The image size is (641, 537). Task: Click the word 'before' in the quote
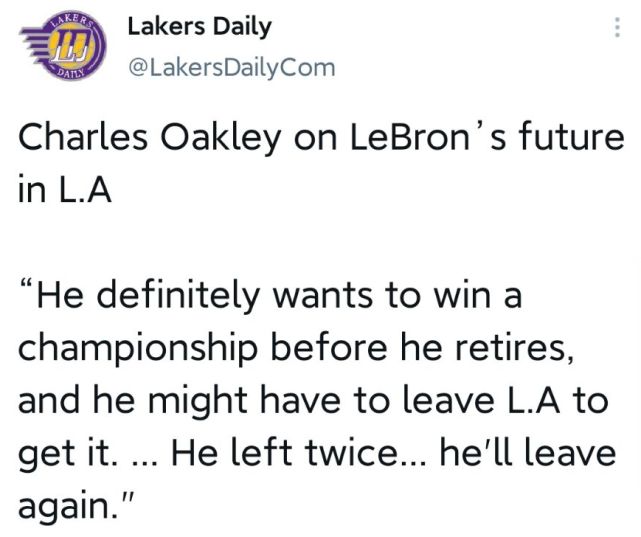tap(329, 348)
